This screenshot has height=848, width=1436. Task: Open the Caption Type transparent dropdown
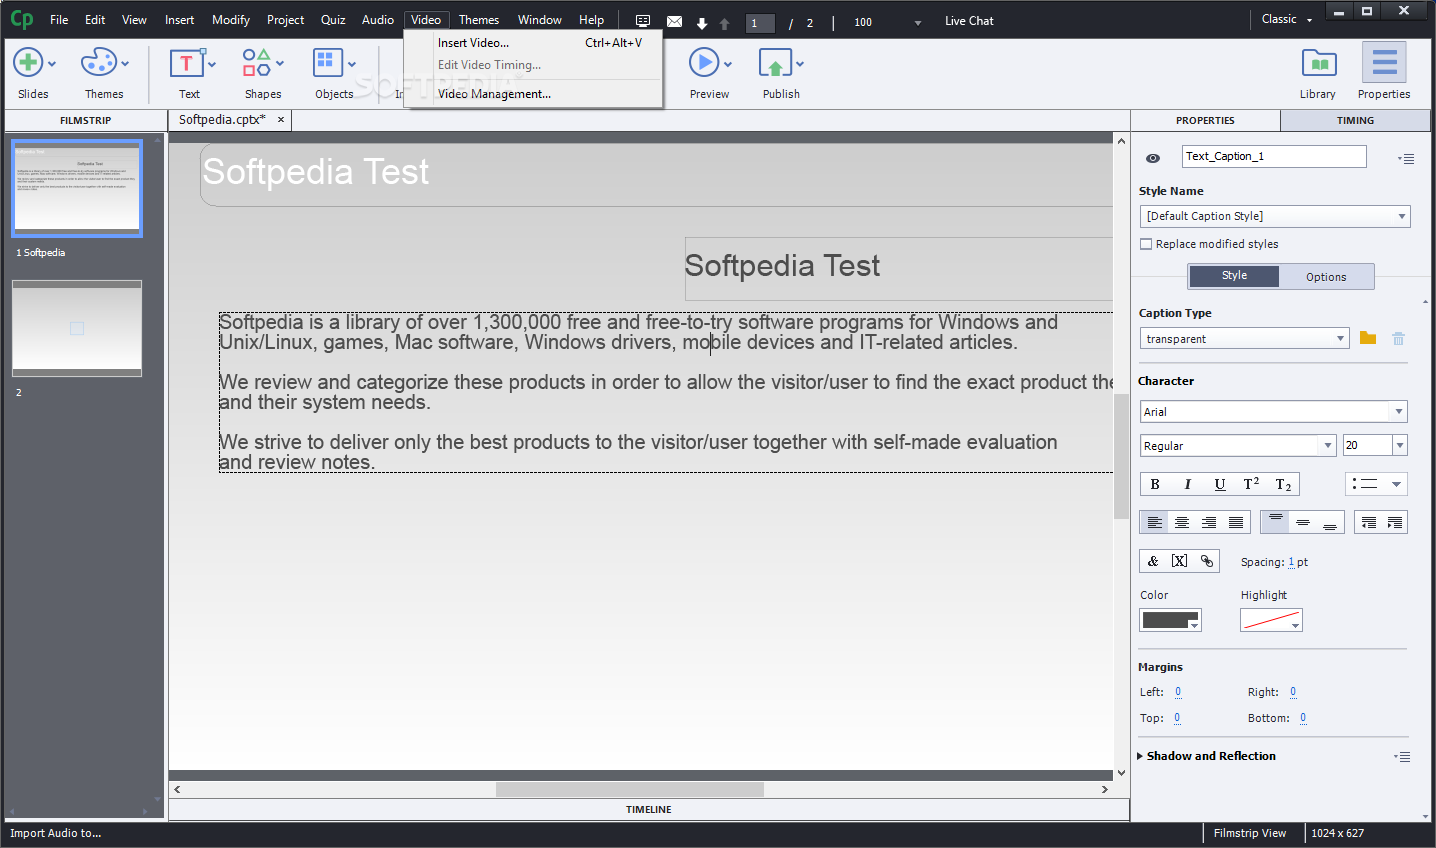(1244, 339)
